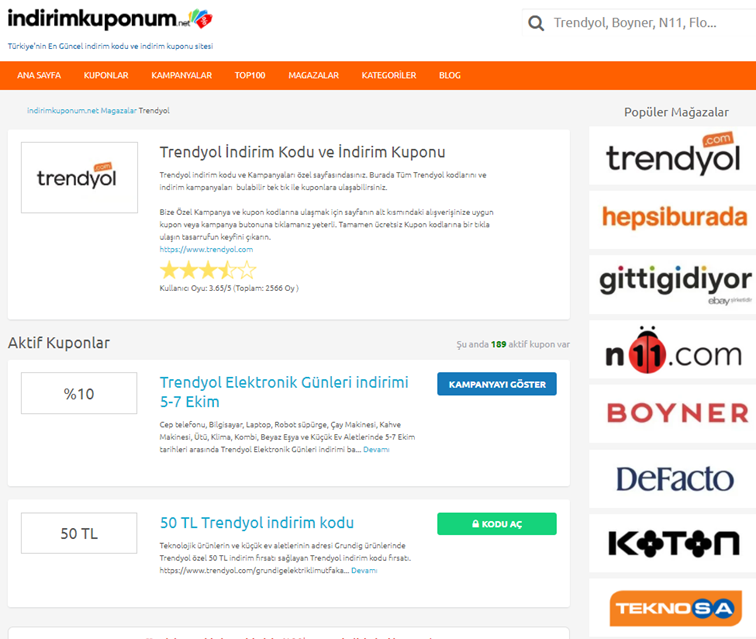The height and width of the screenshot is (639, 756).
Task: Open the KUPONLAR menu item
Action: point(106,76)
